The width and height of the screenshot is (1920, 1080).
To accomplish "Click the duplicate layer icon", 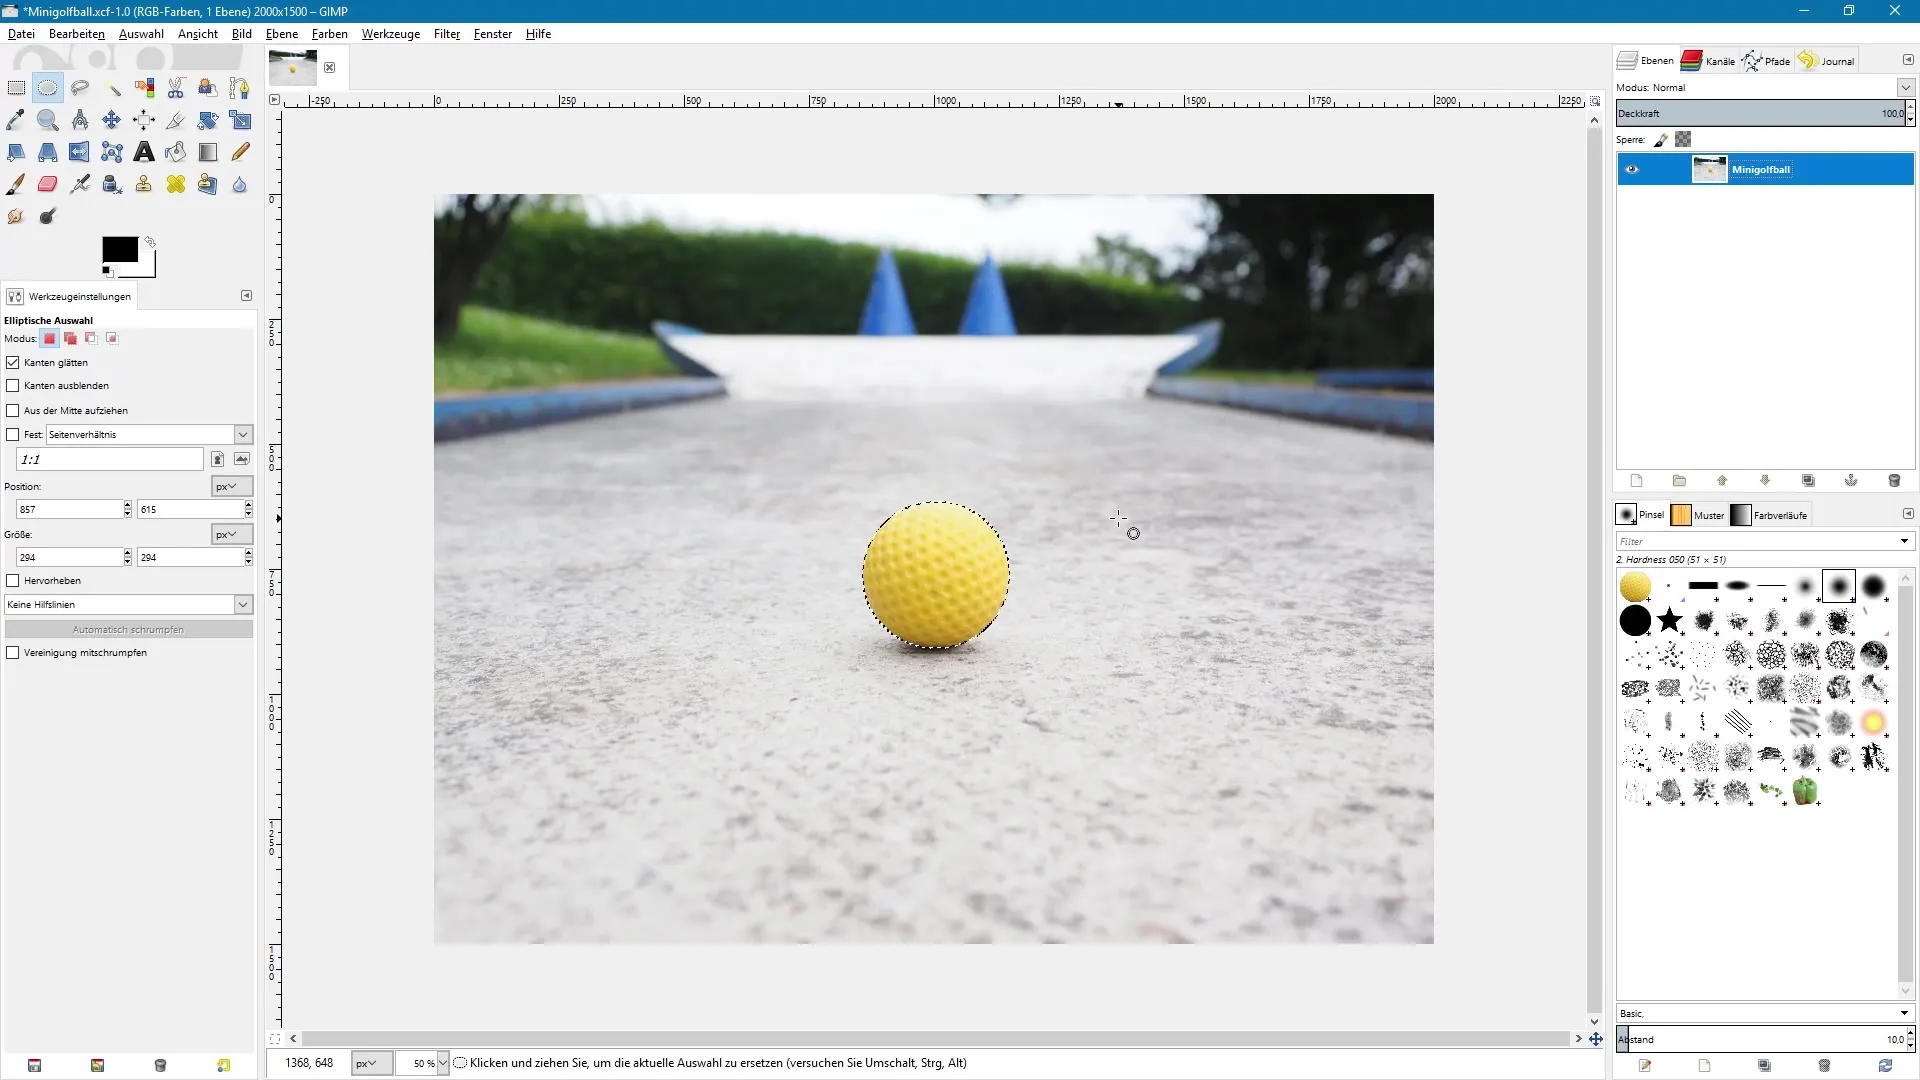I will (x=1808, y=481).
